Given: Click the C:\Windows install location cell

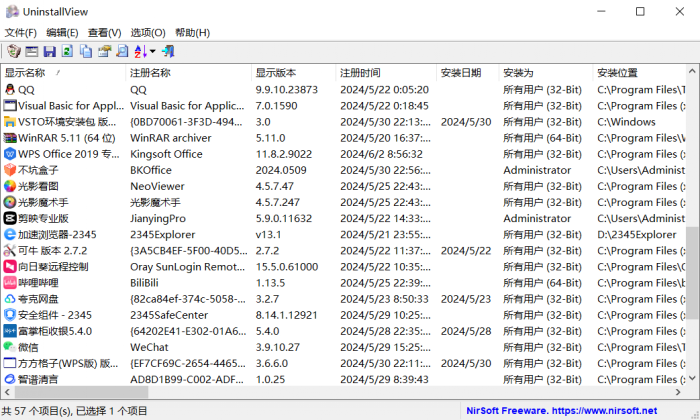Looking at the screenshot, I should 626,122.
